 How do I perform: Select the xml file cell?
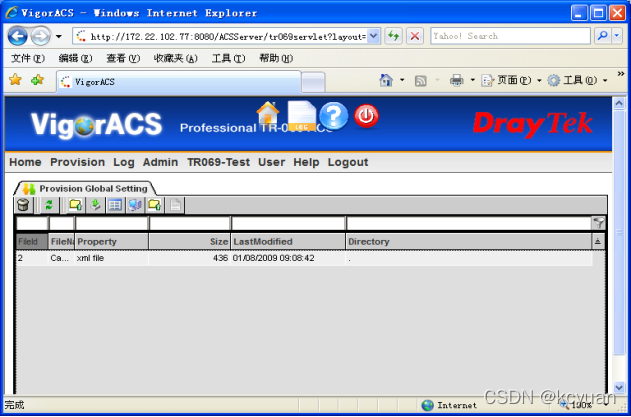pyautogui.click(x=111, y=258)
